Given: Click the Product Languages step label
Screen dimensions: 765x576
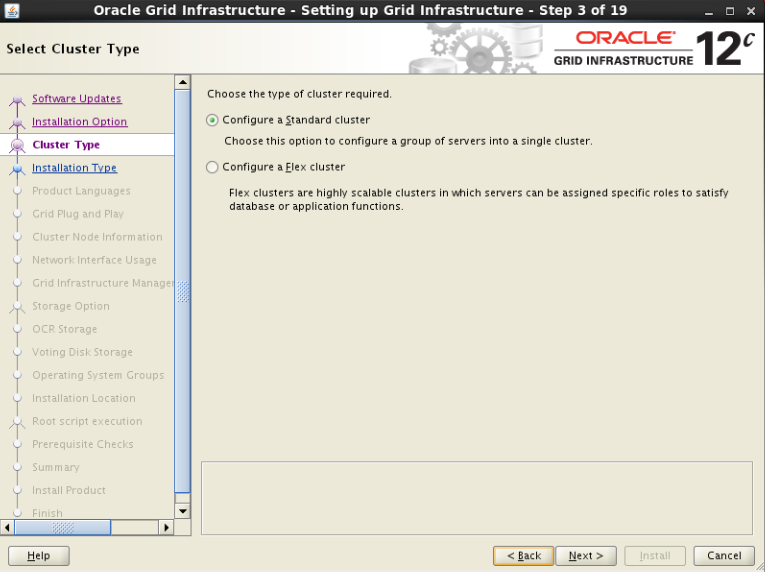Looking at the screenshot, I should 81,191.
